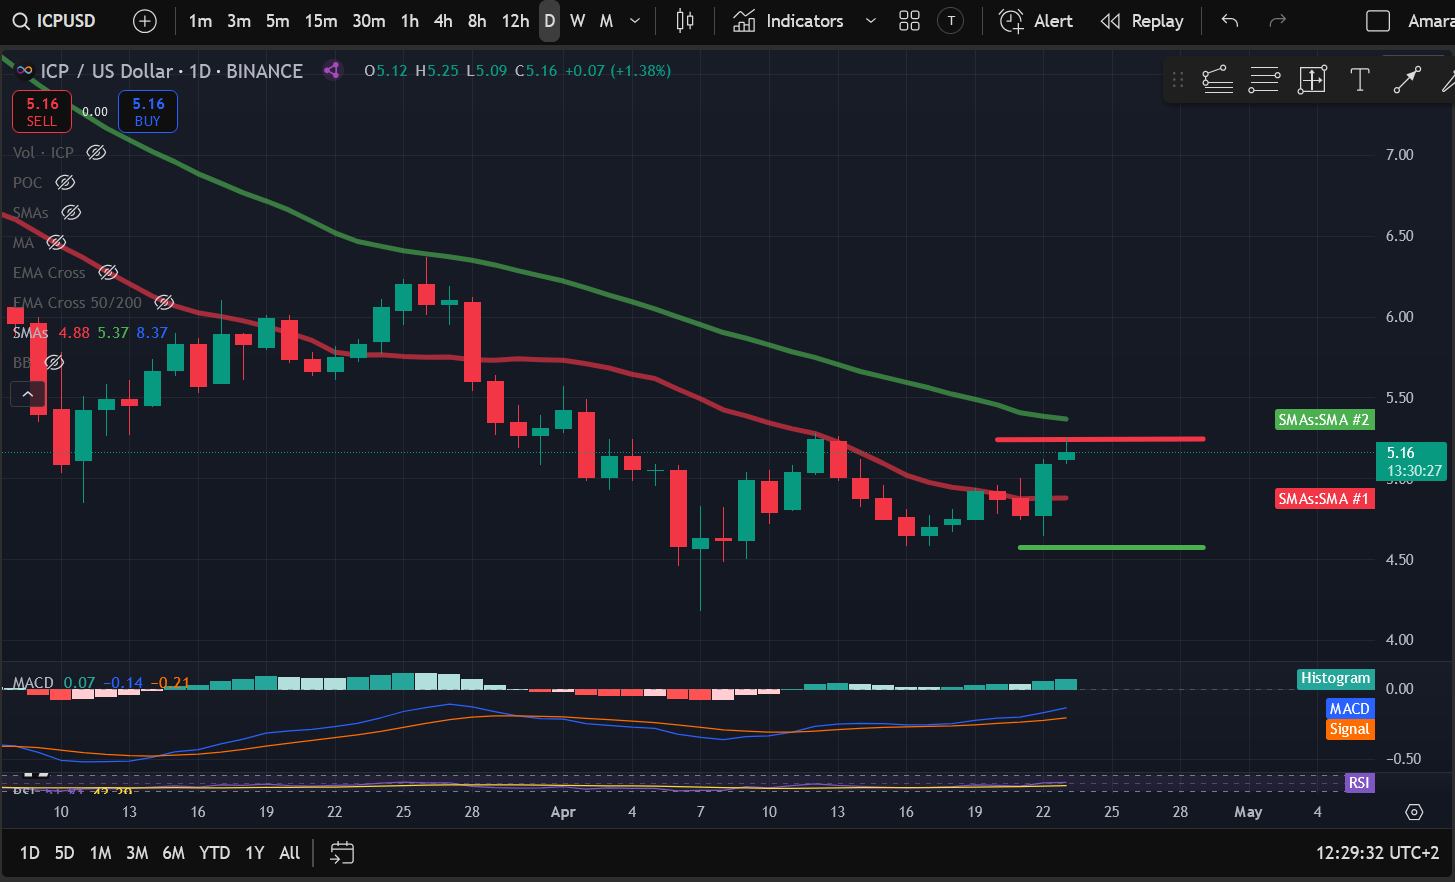The width and height of the screenshot is (1455, 882).
Task: Open the ICPUSD symbol search
Action: [55, 21]
